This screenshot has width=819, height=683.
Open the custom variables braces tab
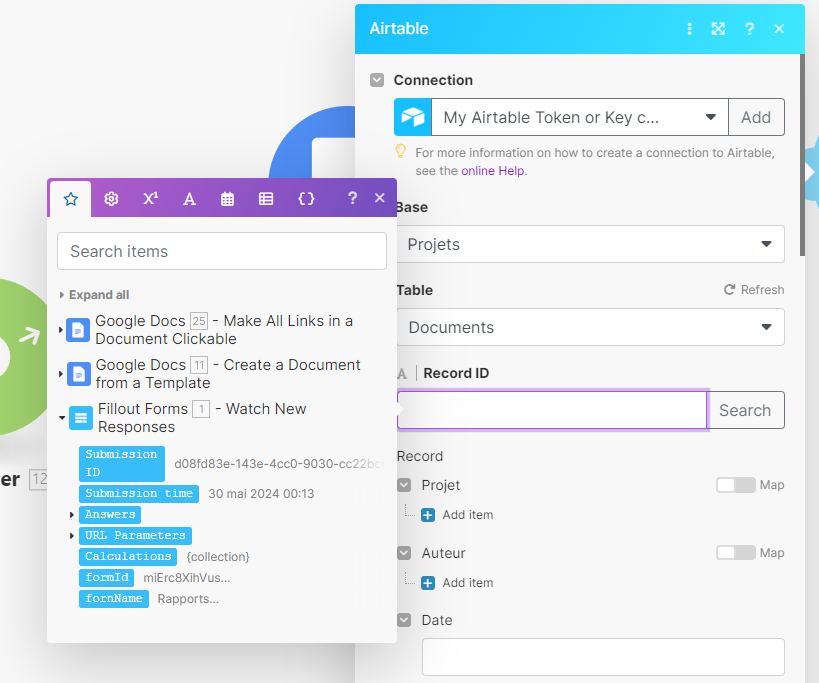pos(306,199)
